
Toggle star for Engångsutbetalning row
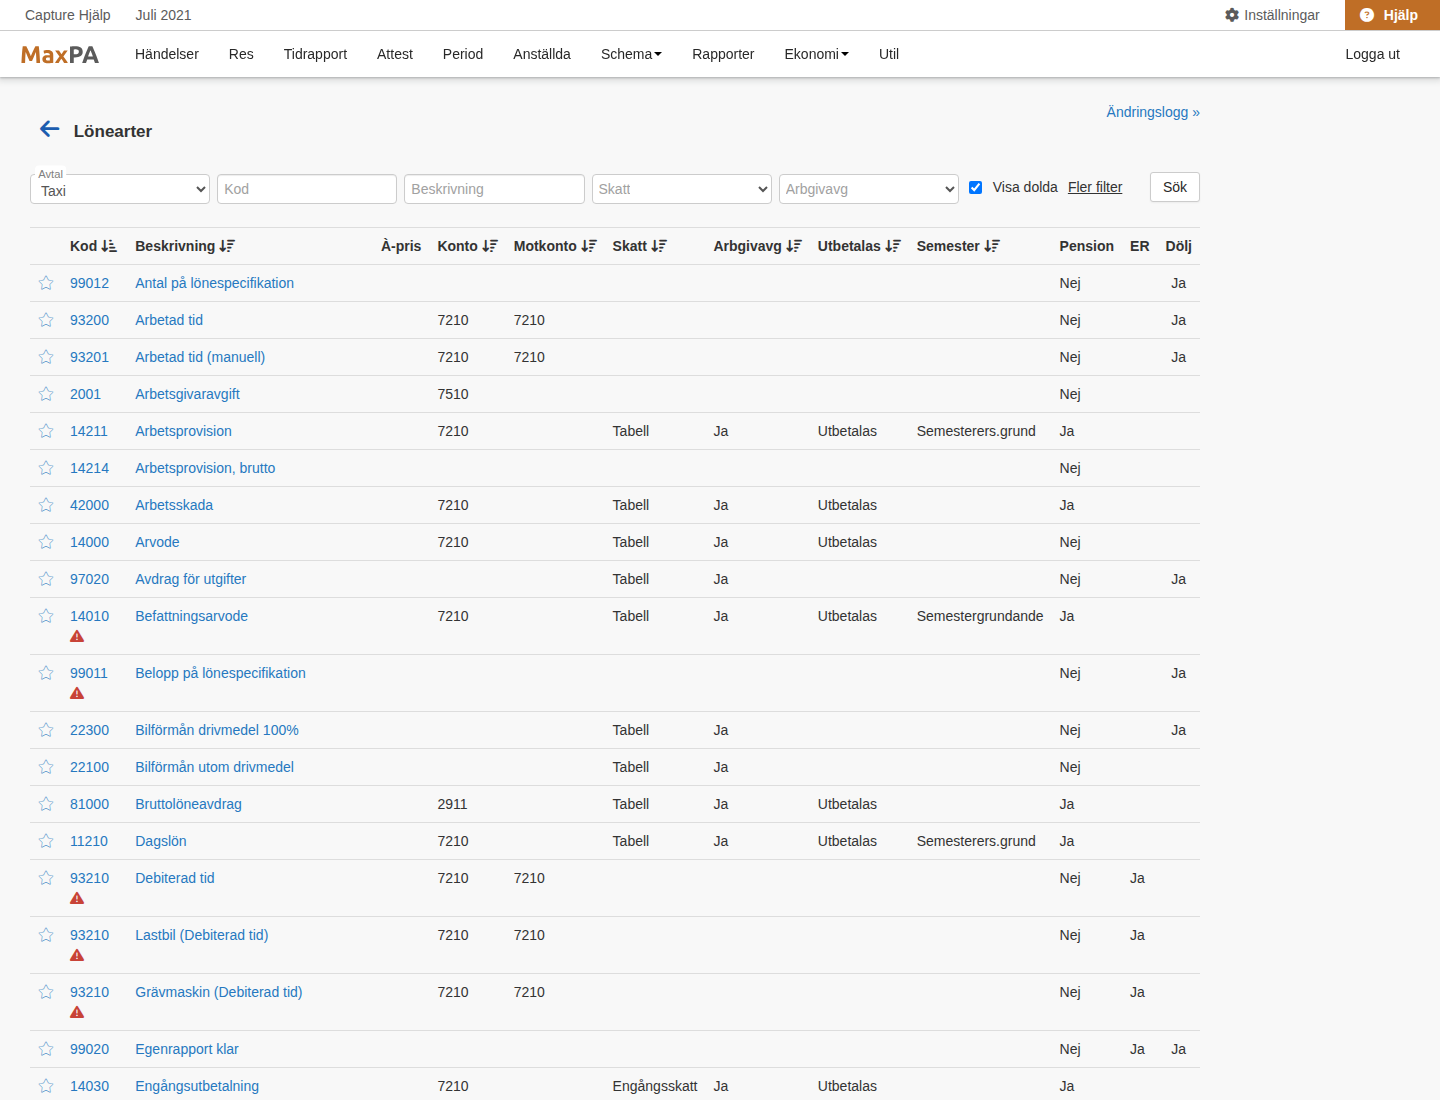(x=46, y=1086)
